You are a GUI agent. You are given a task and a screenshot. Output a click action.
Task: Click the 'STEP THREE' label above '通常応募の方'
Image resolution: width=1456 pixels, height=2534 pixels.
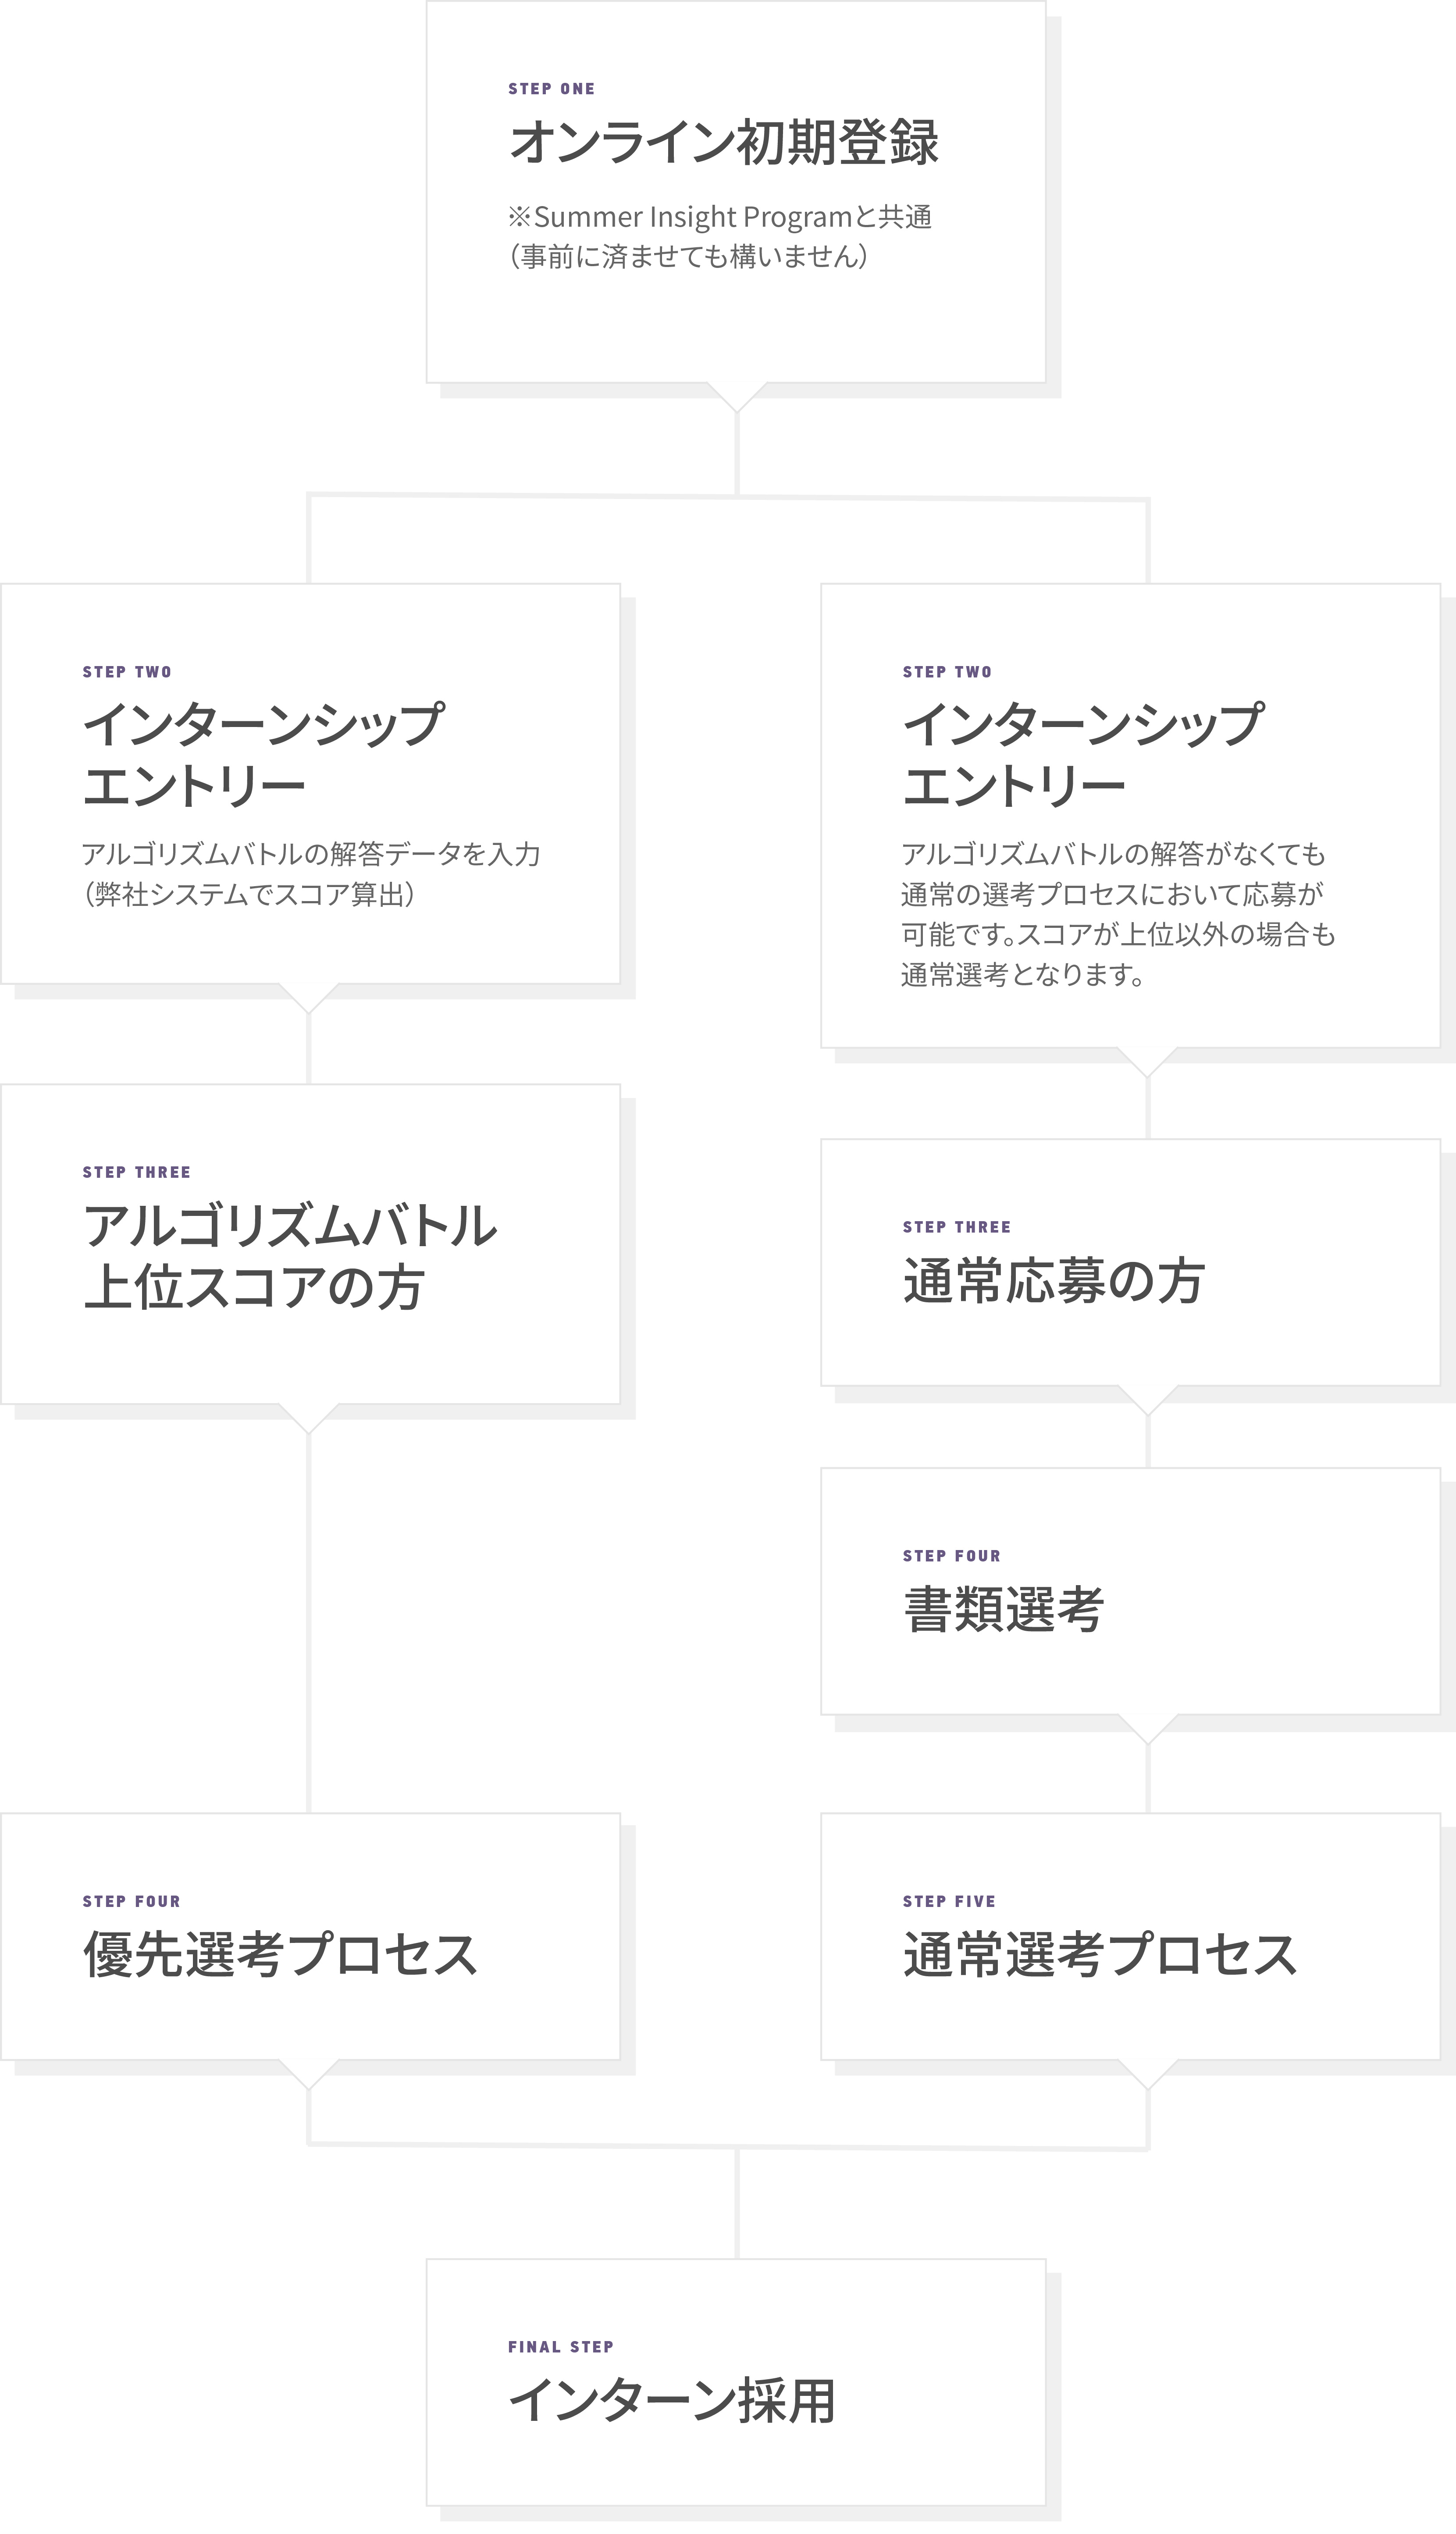click(956, 1227)
